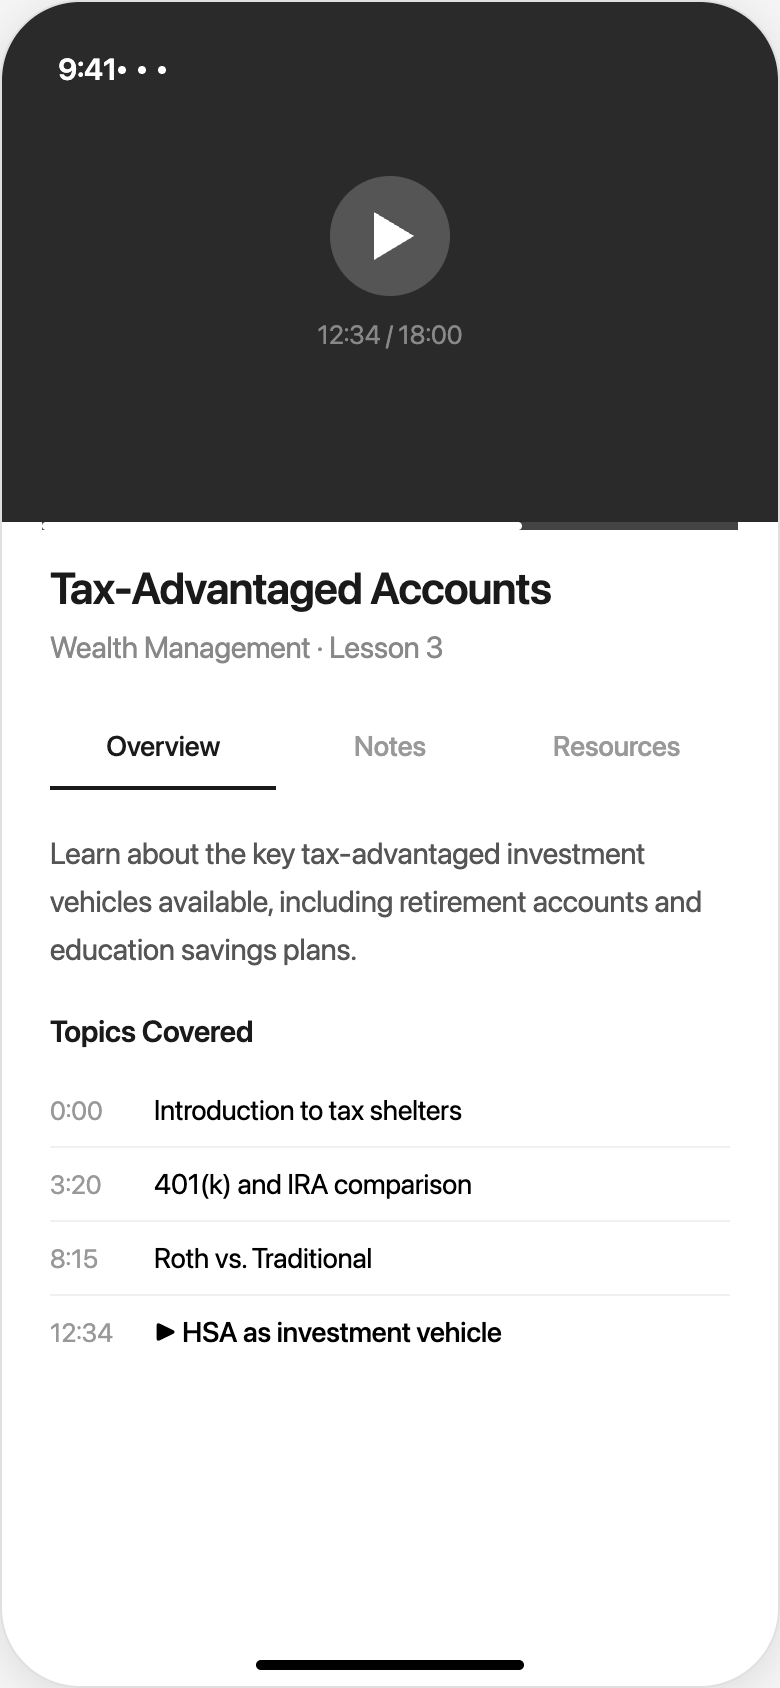Image resolution: width=780 pixels, height=1688 pixels.
Task: Click the video progress bar's played portion
Action: [280, 525]
